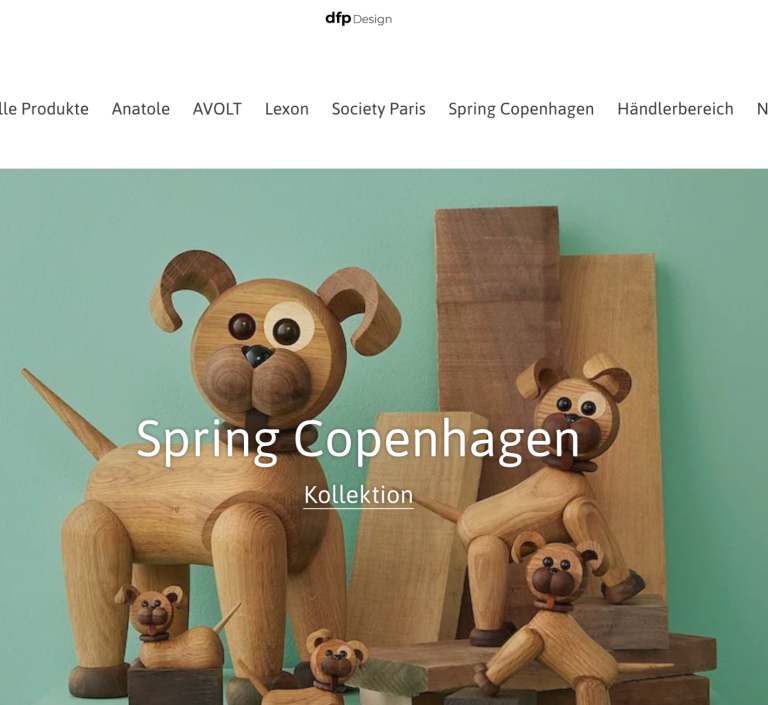Open the Lexon navigation link
This screenshot has width=768, height=705.
coord(287,109)
